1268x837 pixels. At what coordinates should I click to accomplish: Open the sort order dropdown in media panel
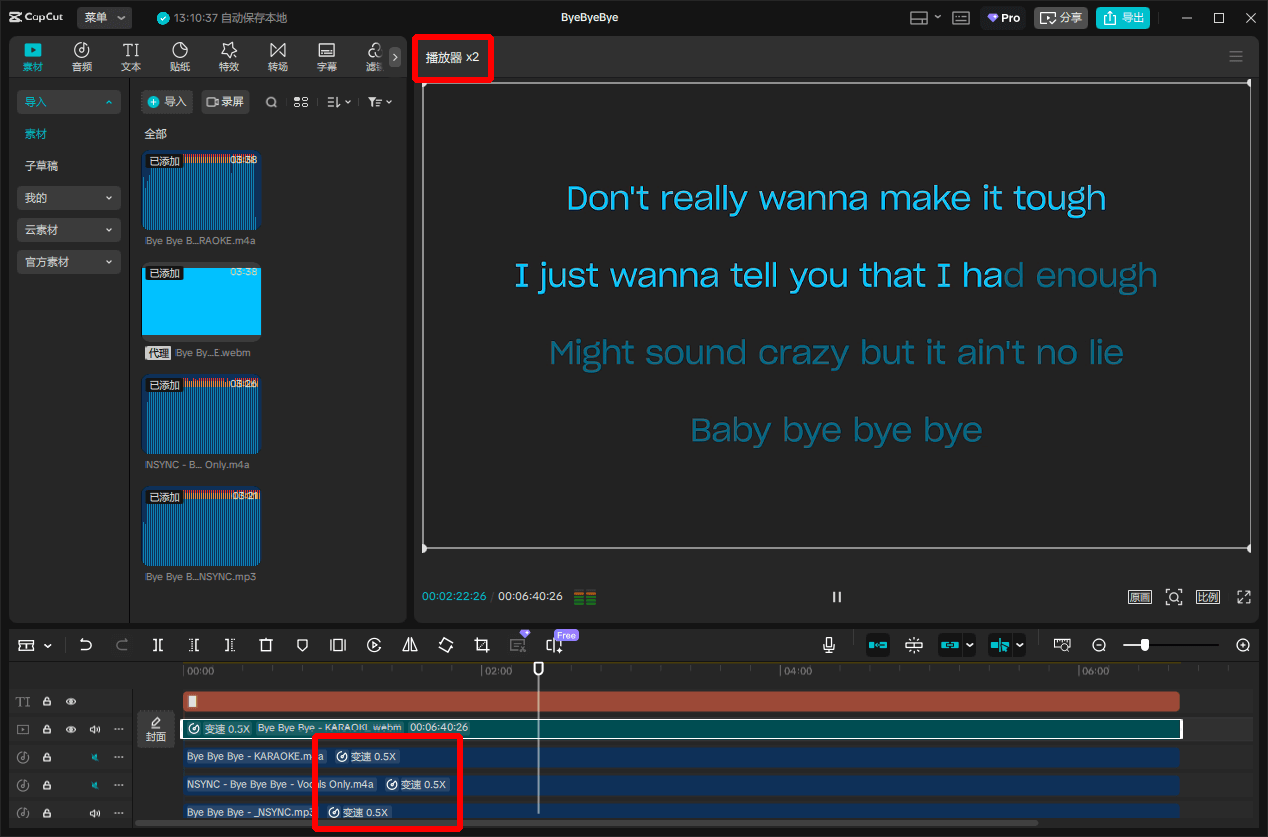[x=339, y=102]
